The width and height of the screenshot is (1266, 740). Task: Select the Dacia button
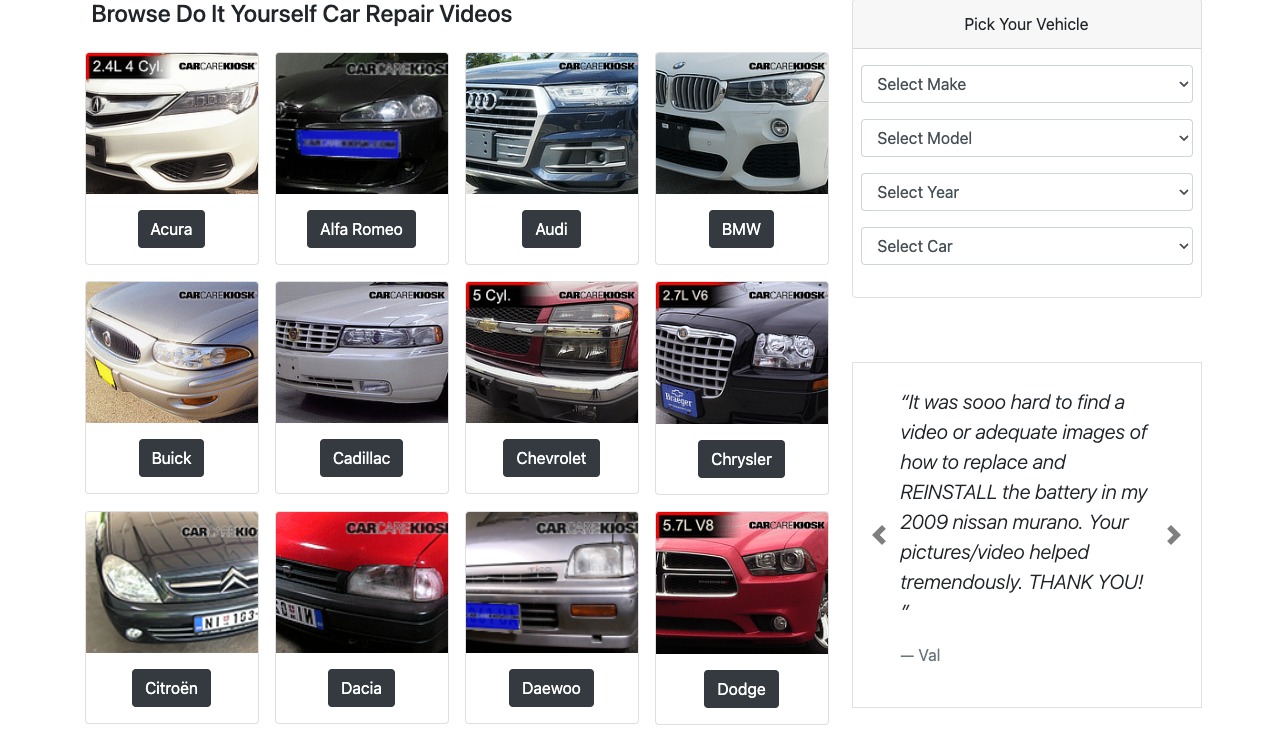tap(361, 688)
